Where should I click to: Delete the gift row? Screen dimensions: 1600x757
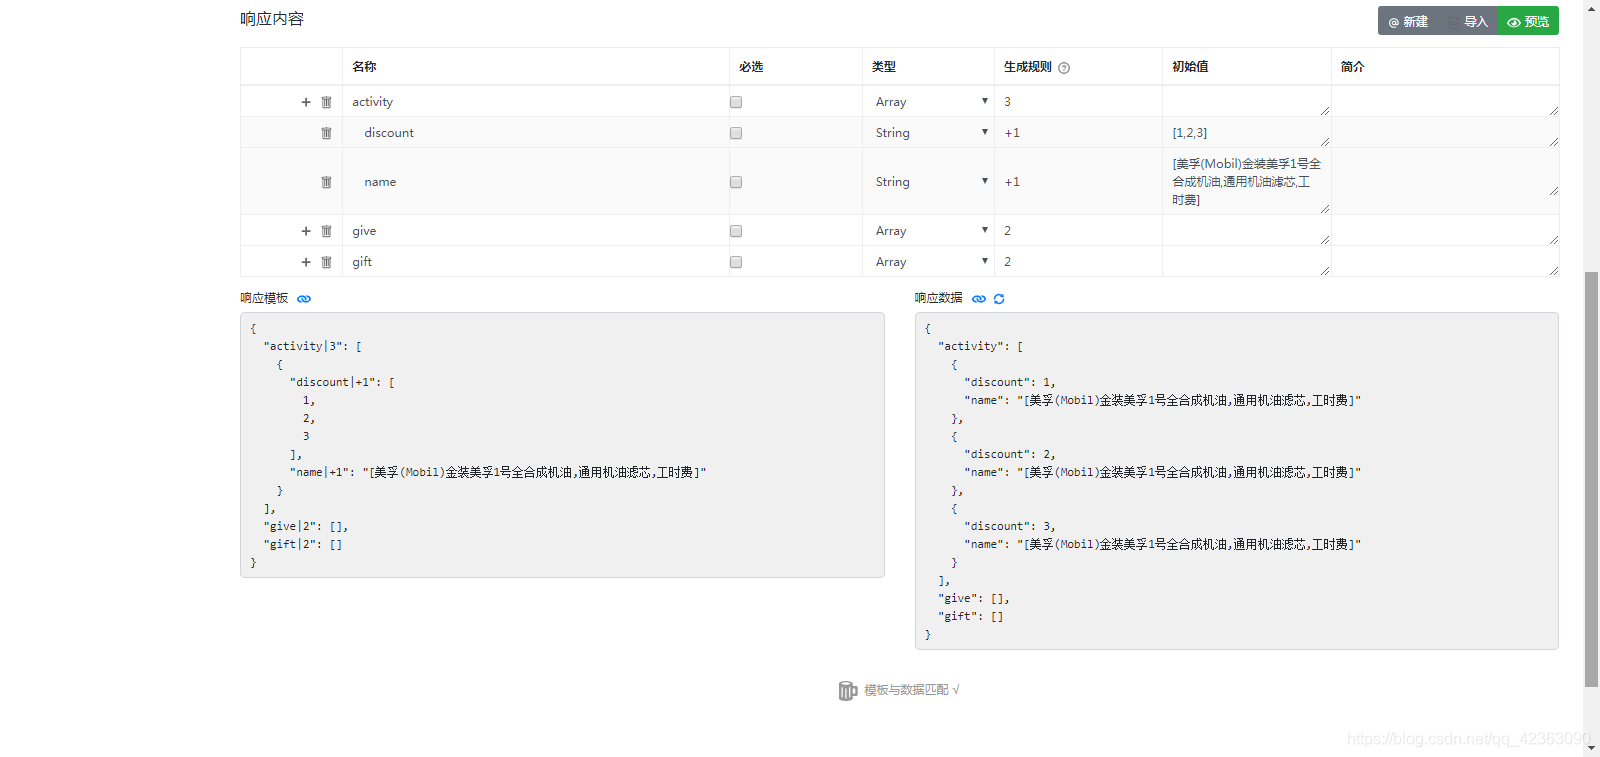pos(326,262)
